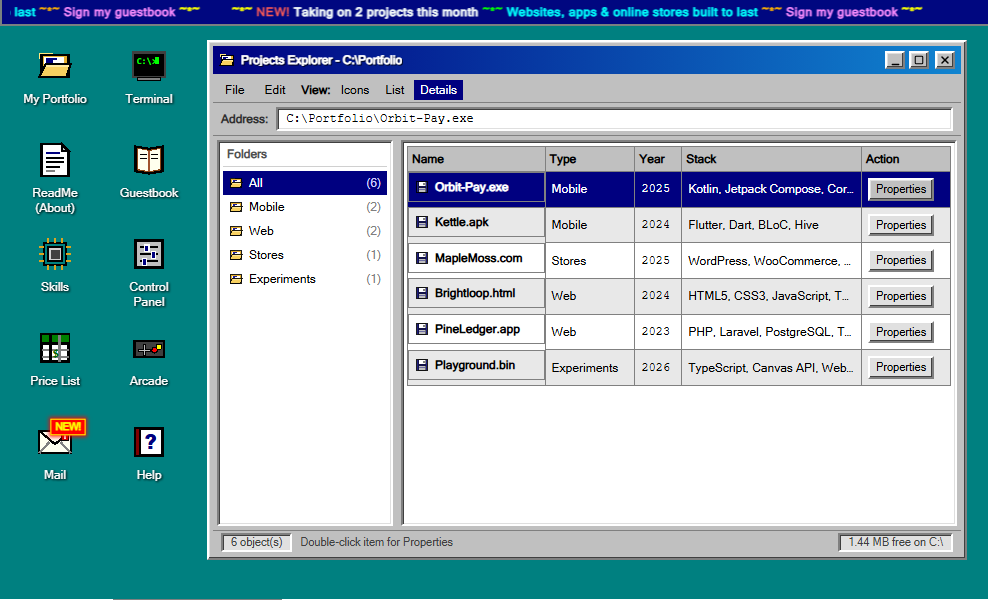Click the folder icon next to Web
This screenshot has height=600, width=988.
236,231
